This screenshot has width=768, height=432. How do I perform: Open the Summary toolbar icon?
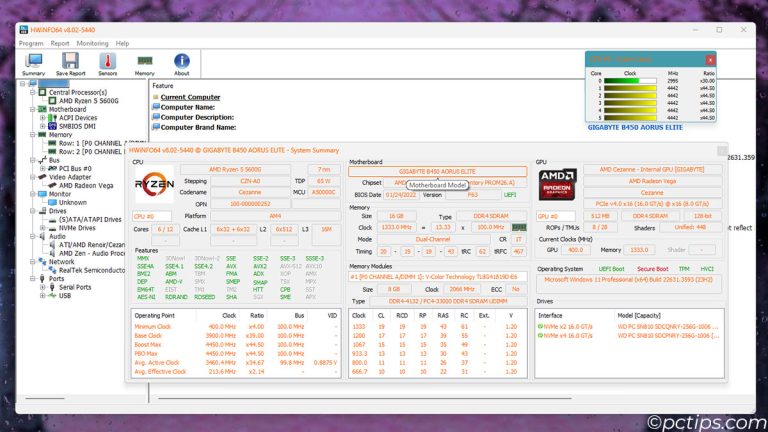pyautogui.click(x=33, y=64)
